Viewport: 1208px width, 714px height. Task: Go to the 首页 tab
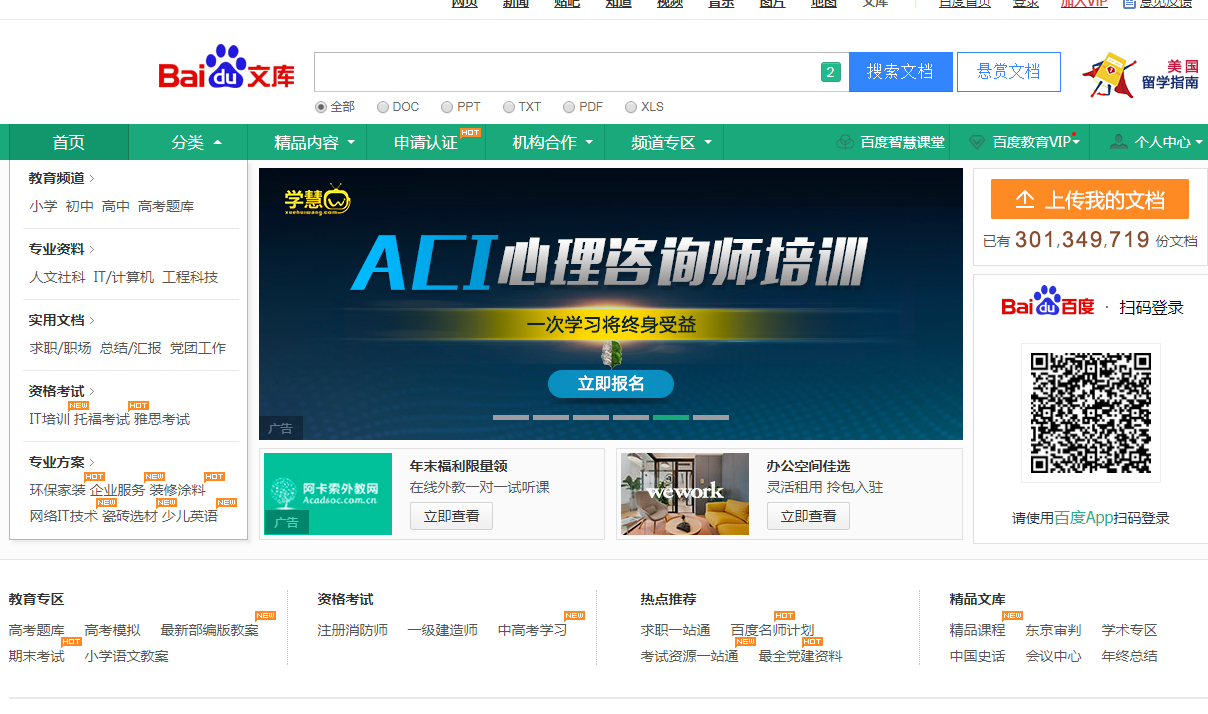coord(69,142)
